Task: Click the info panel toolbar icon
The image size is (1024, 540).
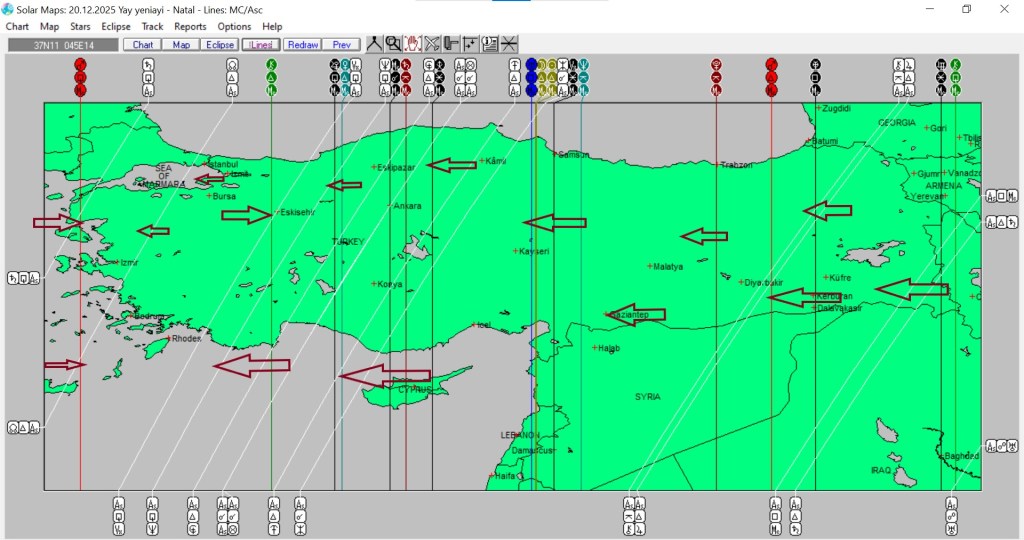Action: click(x=490, y=44)
